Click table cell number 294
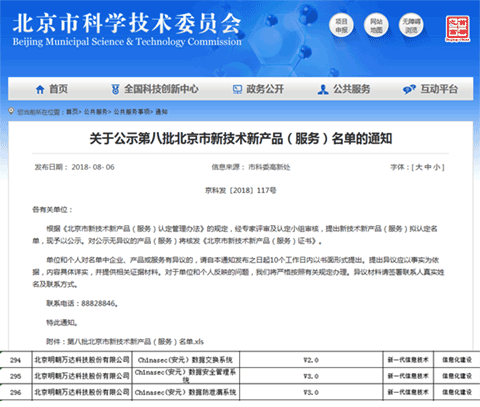The width and height of the screenshot is (480, 407). 16,360
